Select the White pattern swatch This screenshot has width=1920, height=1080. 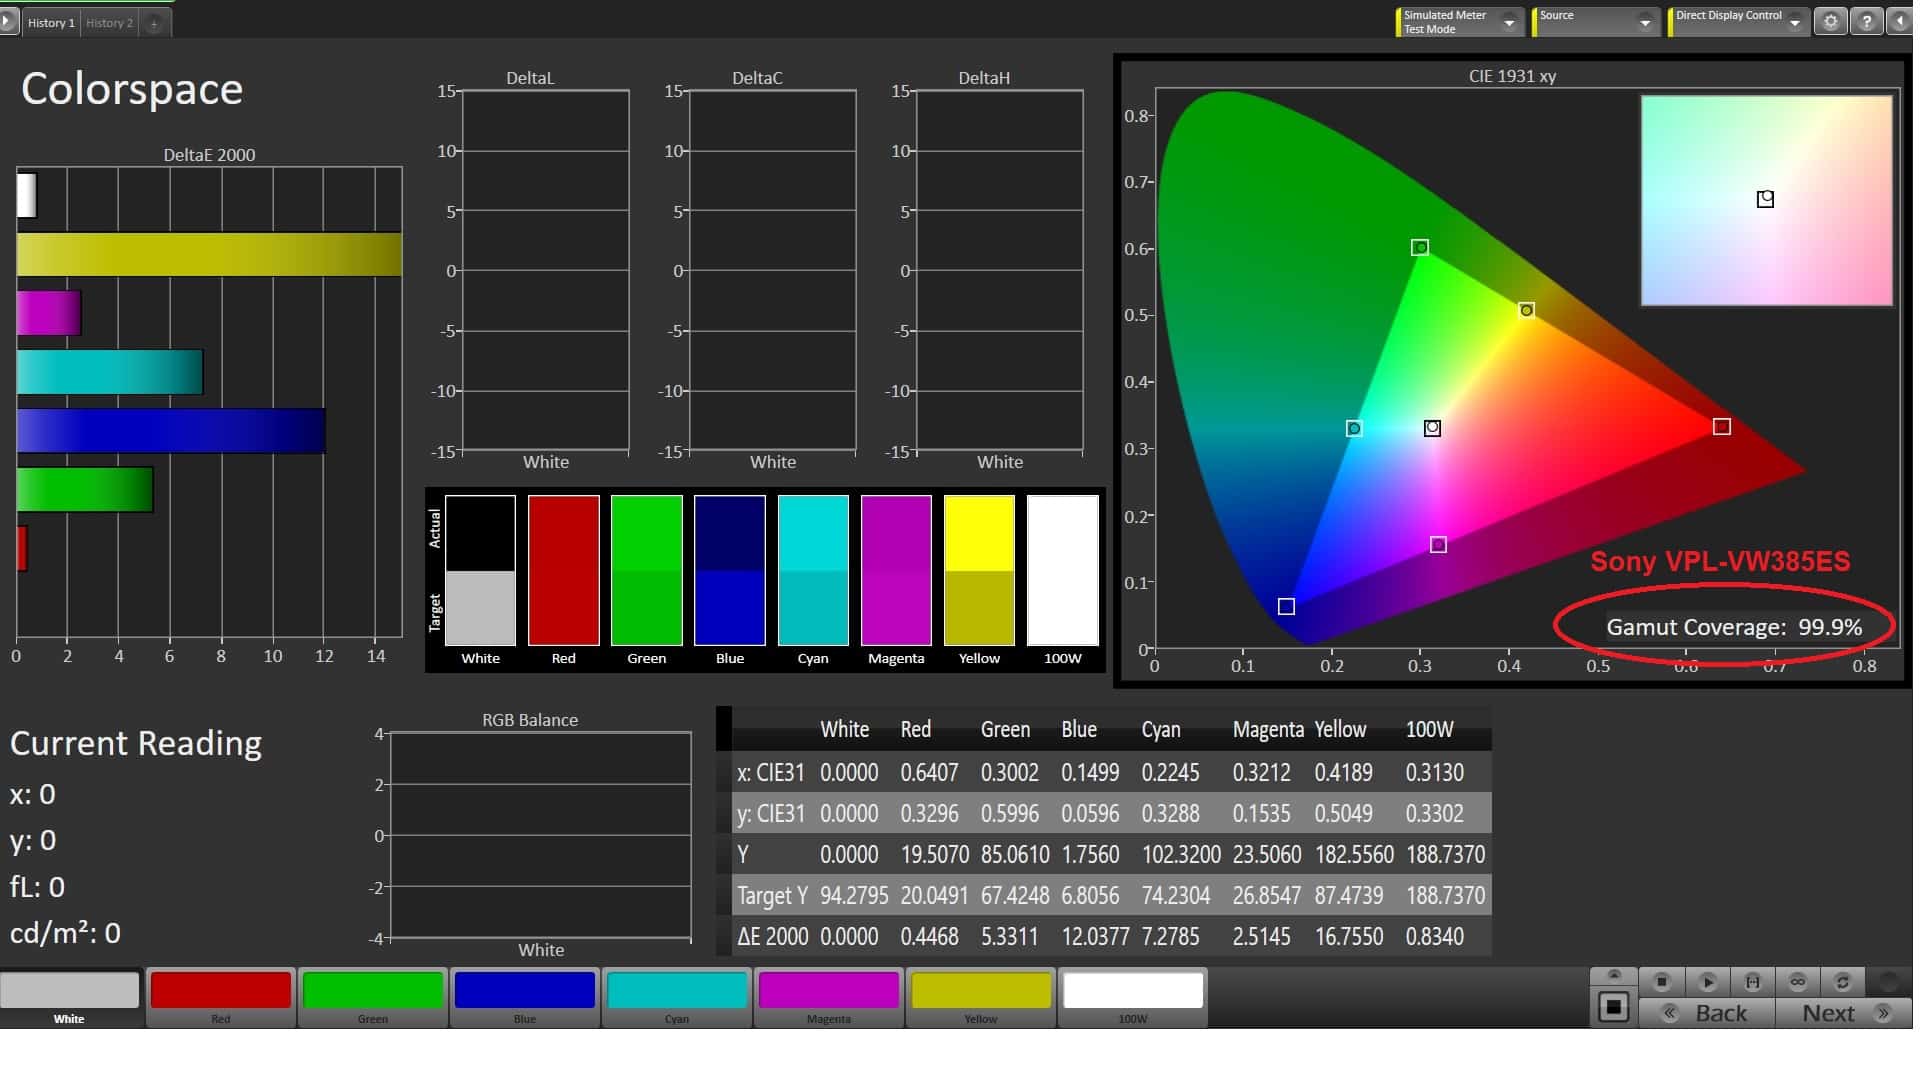(x=69, y=998)
